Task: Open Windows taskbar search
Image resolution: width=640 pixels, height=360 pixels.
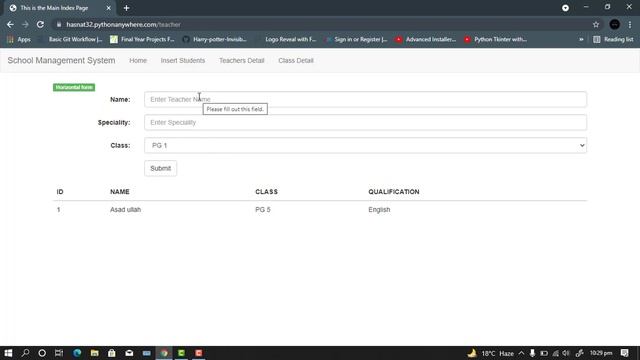Action: [x=25, y=353]
